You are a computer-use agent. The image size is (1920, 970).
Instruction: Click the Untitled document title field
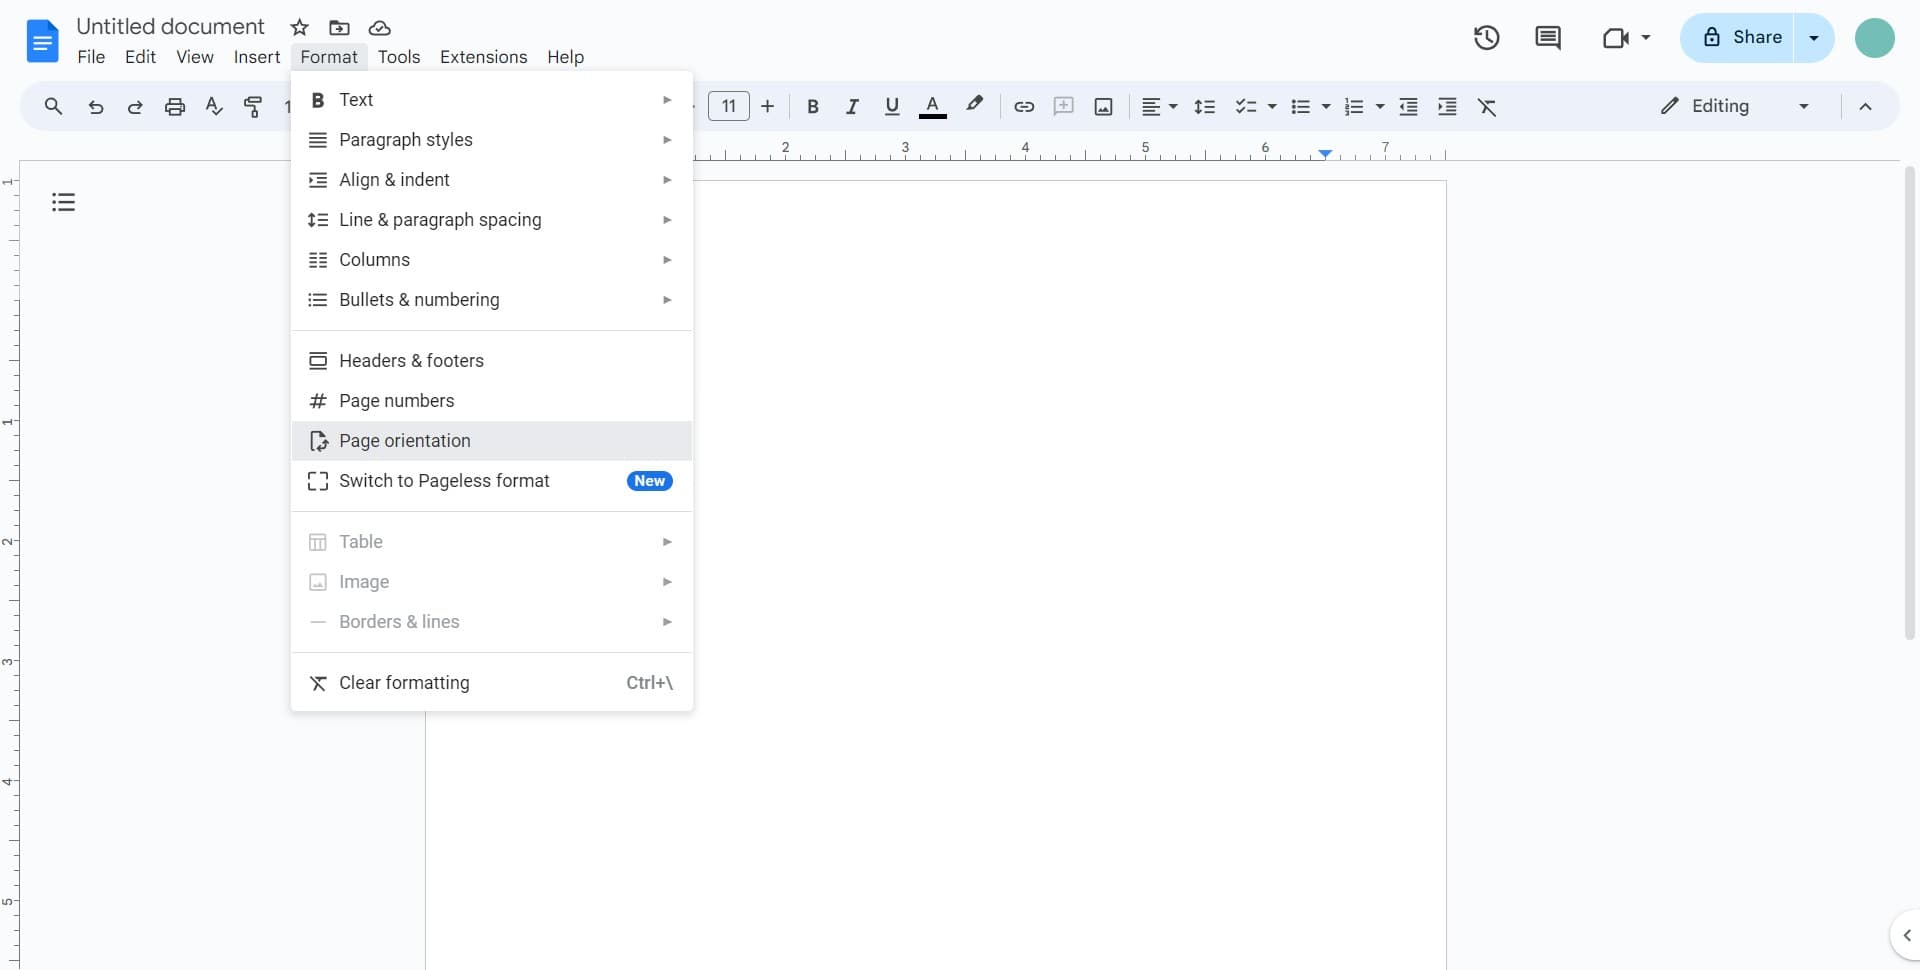170,26
